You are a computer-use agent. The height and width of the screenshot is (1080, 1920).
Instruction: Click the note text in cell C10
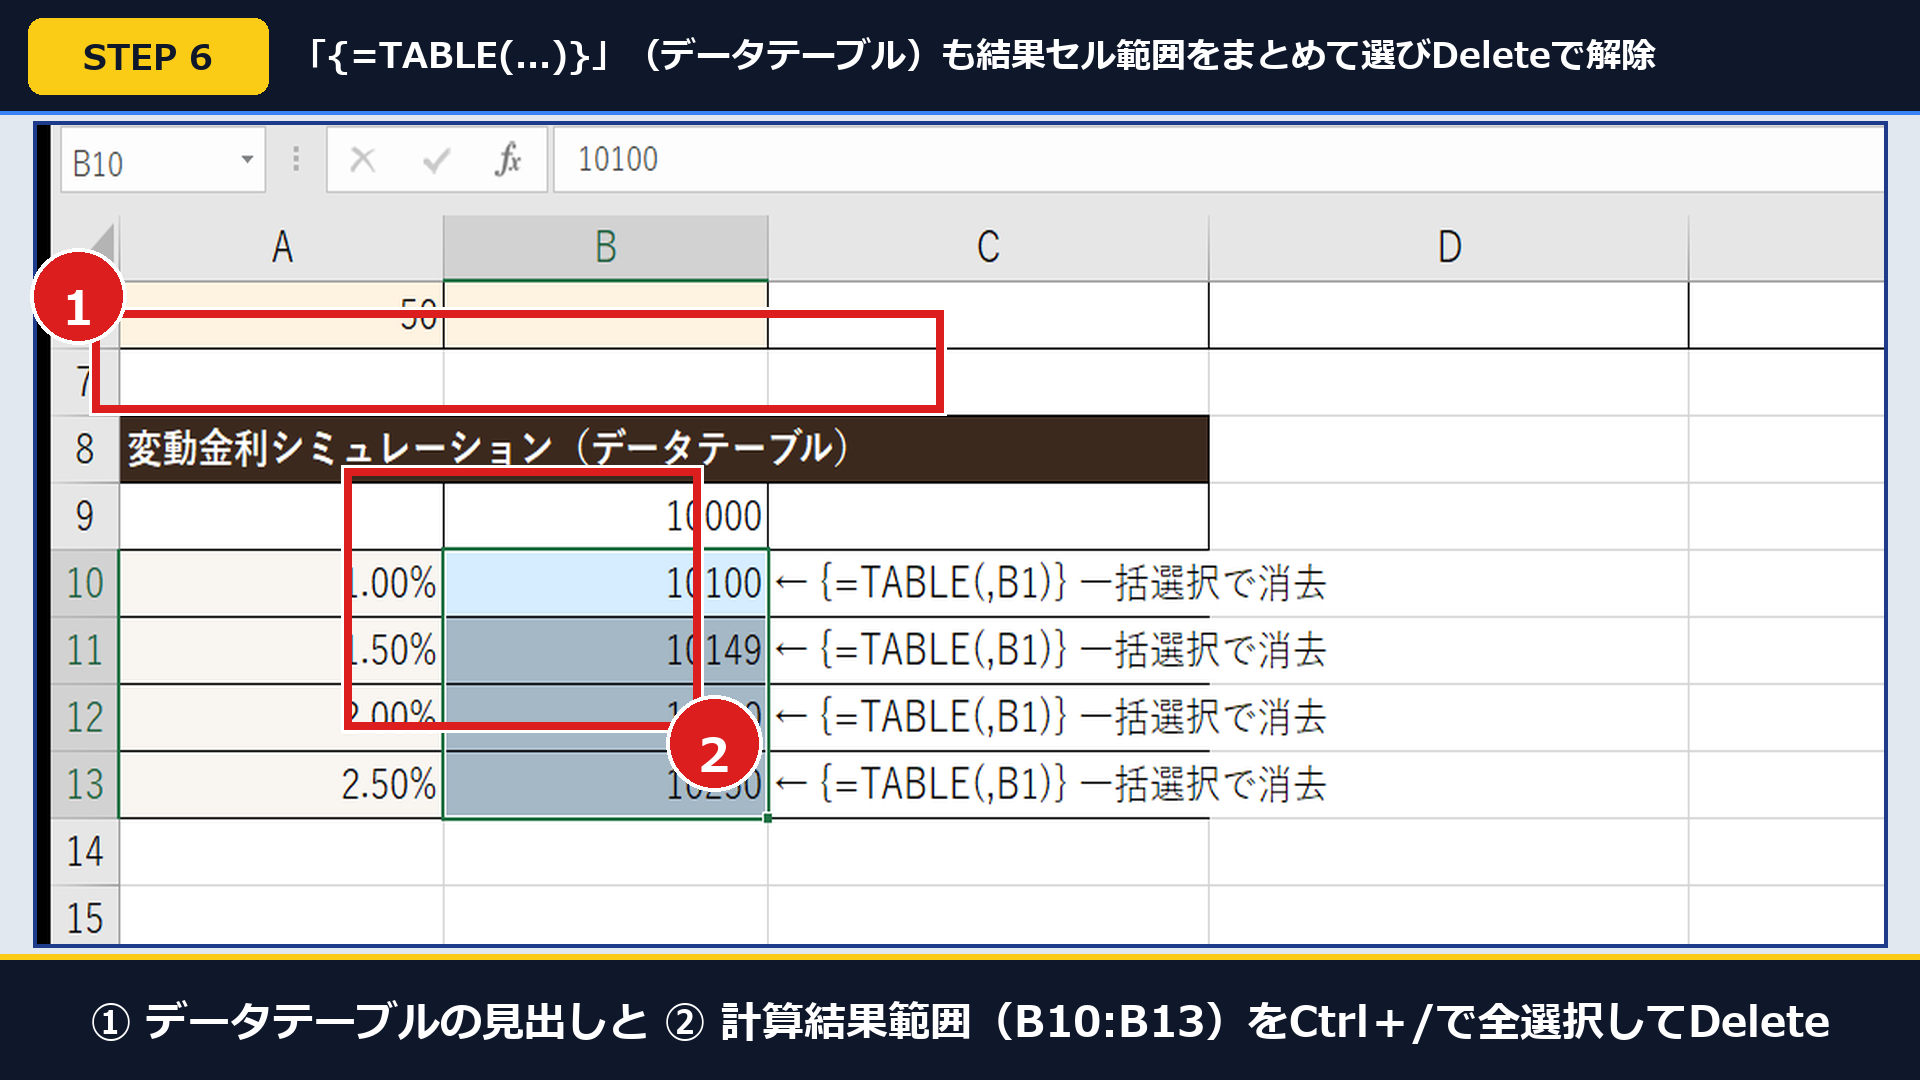(x=1051, y=583)
